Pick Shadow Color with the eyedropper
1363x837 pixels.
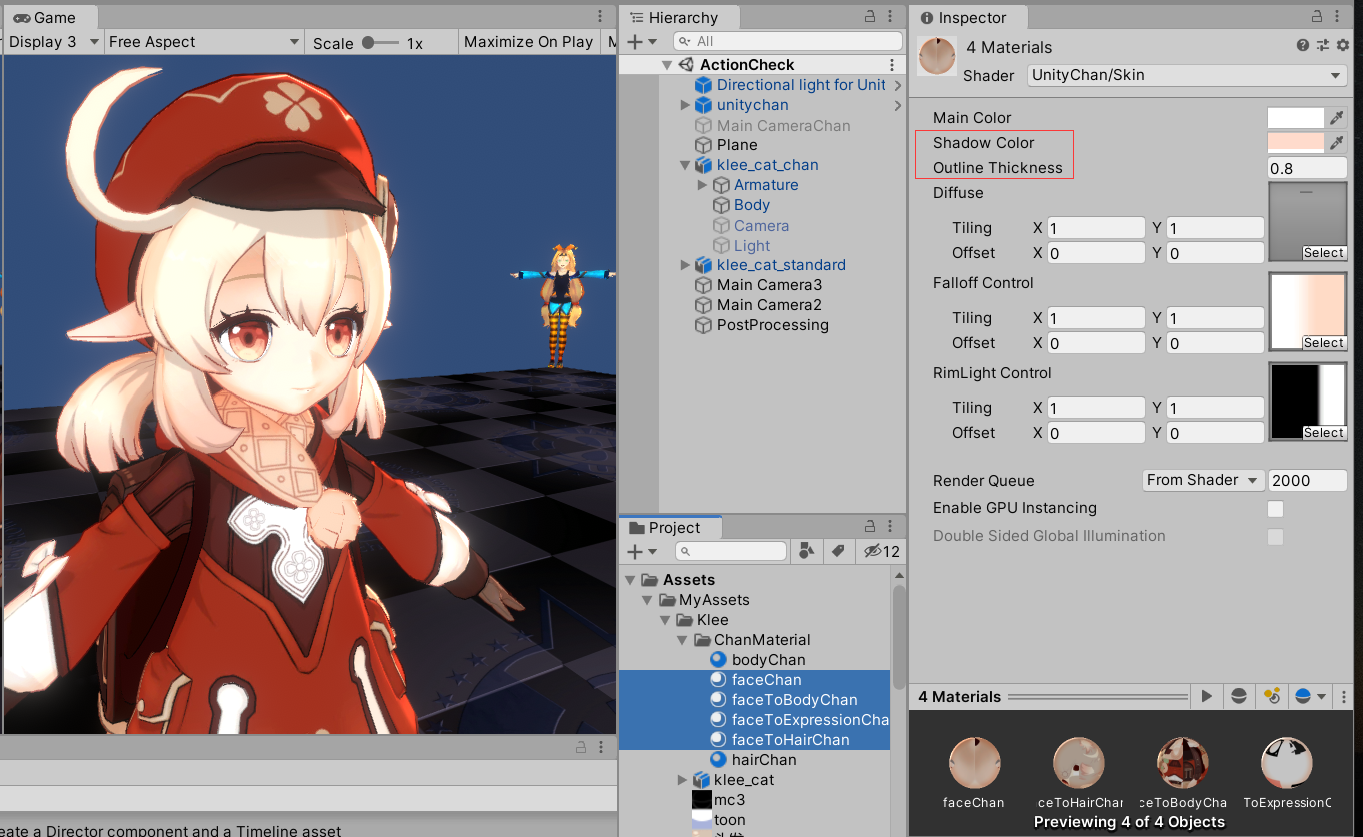point(1337,143)
